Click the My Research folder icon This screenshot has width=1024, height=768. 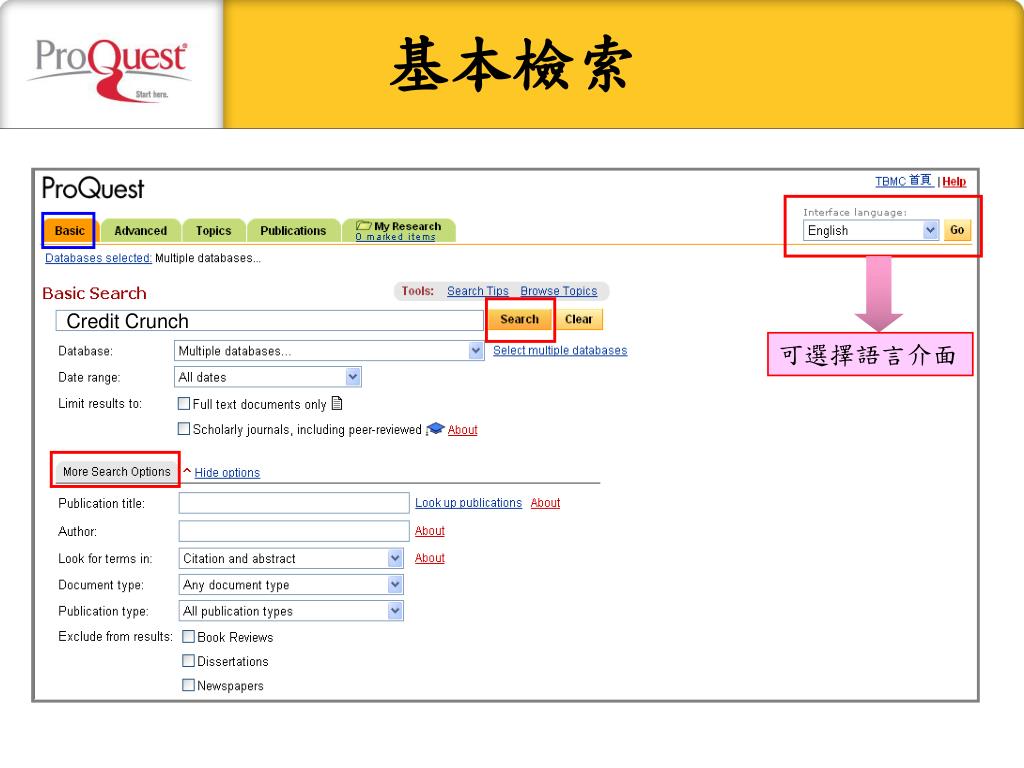pos(364,226)
